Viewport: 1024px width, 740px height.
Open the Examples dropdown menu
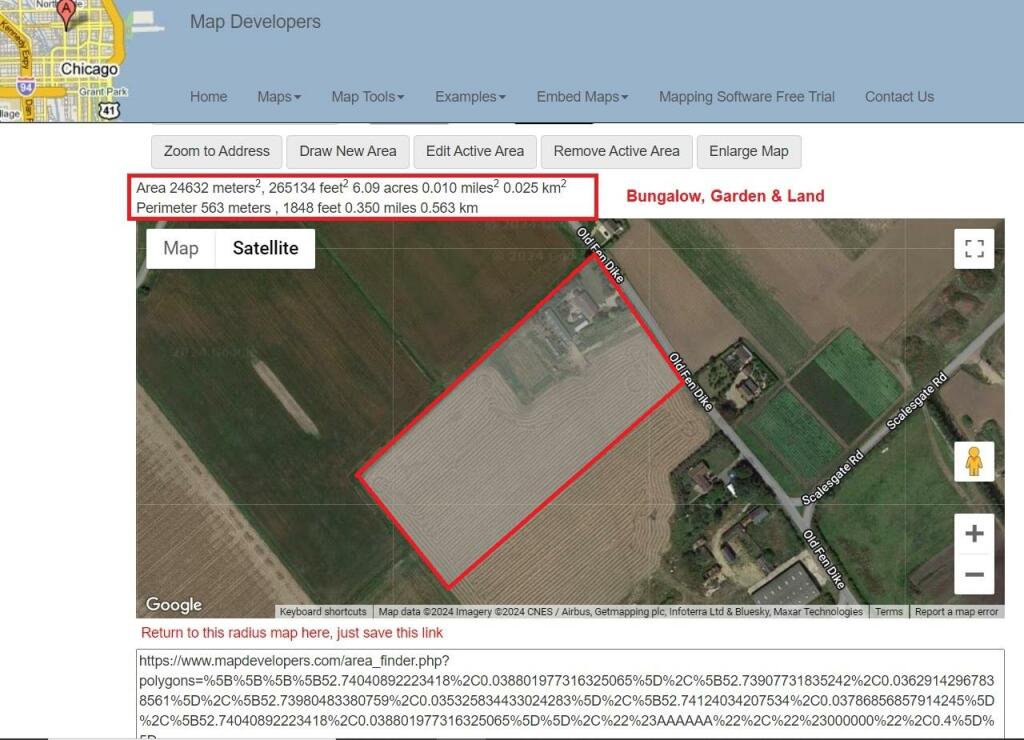[x=470, y=97]
